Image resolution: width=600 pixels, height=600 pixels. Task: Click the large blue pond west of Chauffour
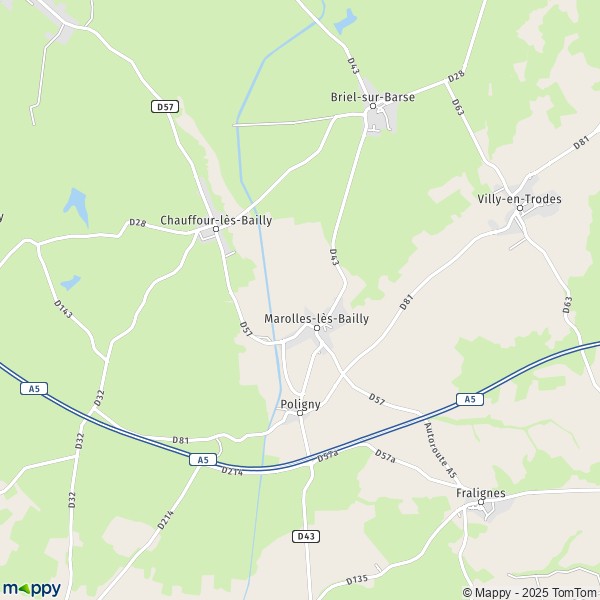point(77,207)
